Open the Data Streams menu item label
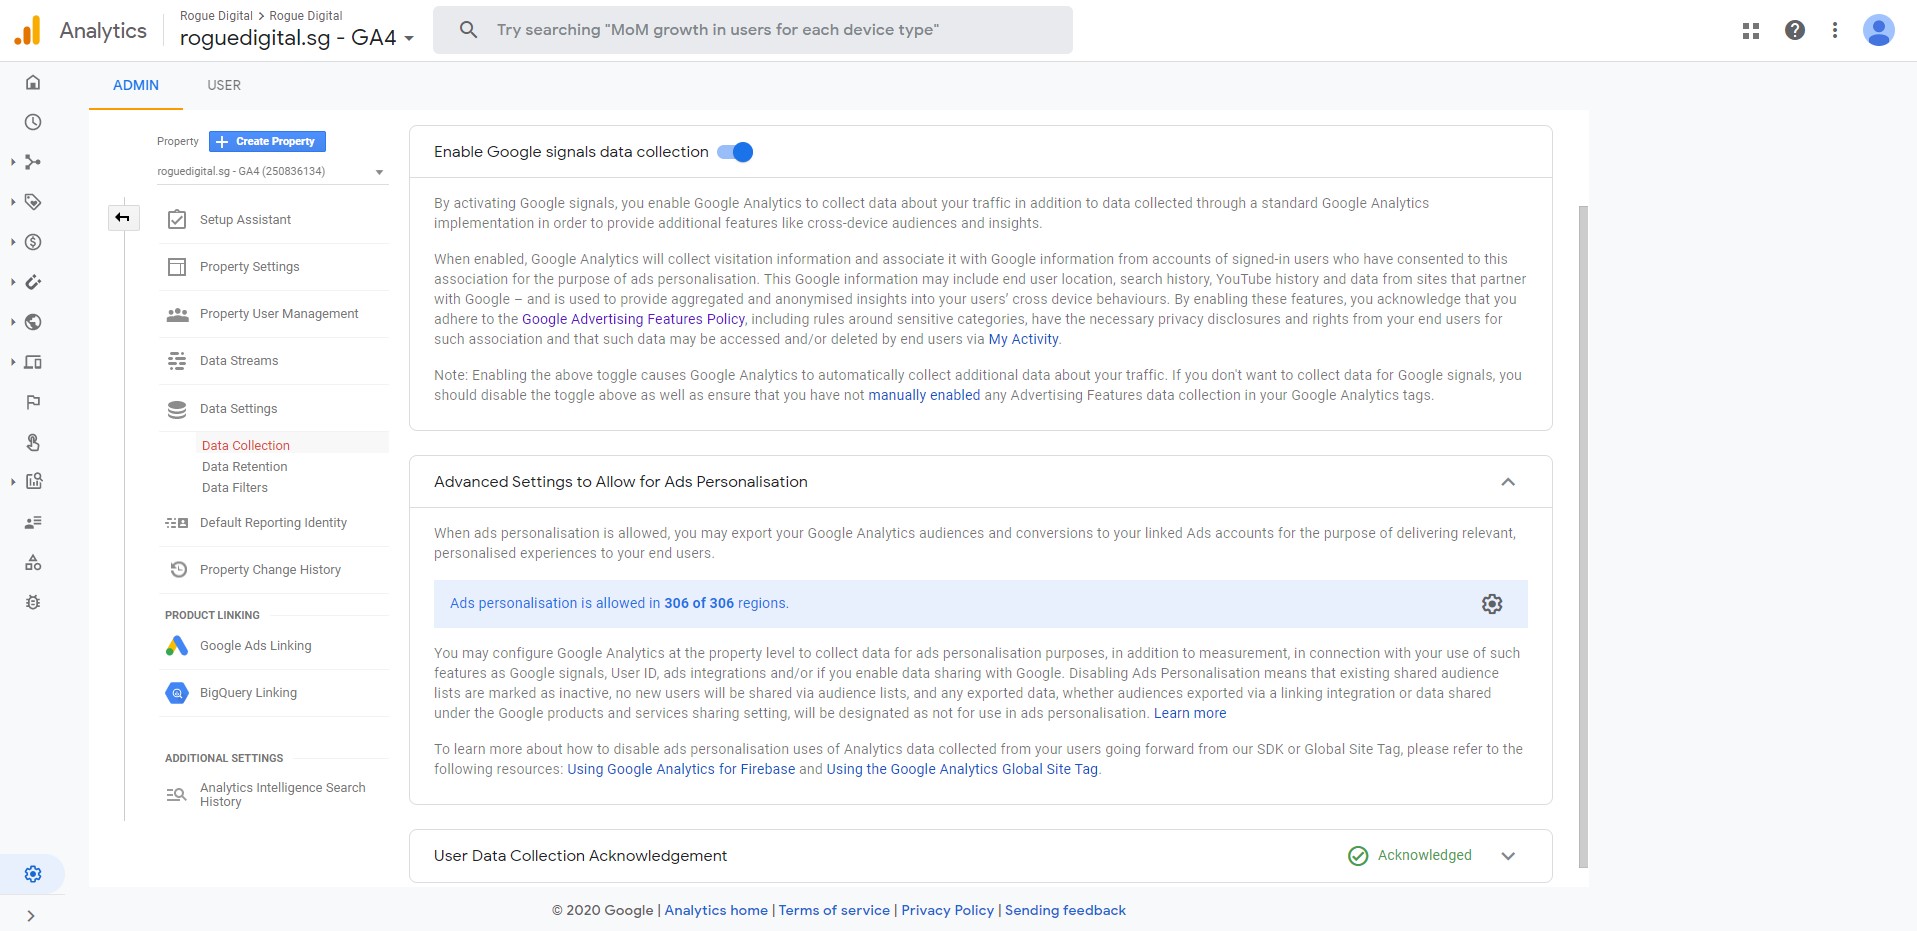This screenshot has height=931, width=1917. (x=239, y=361)
